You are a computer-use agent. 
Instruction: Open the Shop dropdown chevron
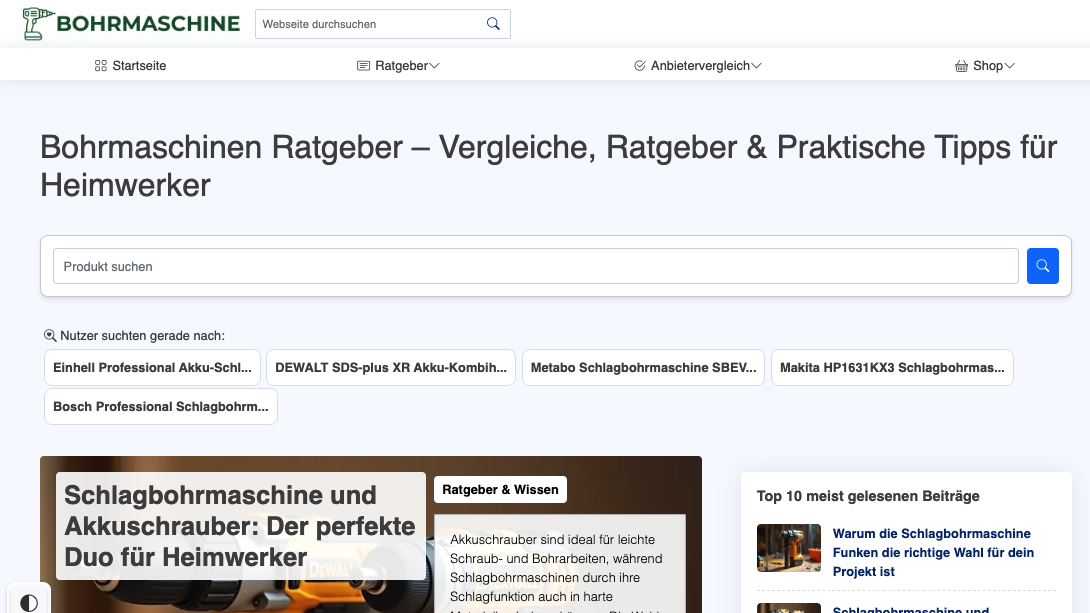(x=1009, y=66)
